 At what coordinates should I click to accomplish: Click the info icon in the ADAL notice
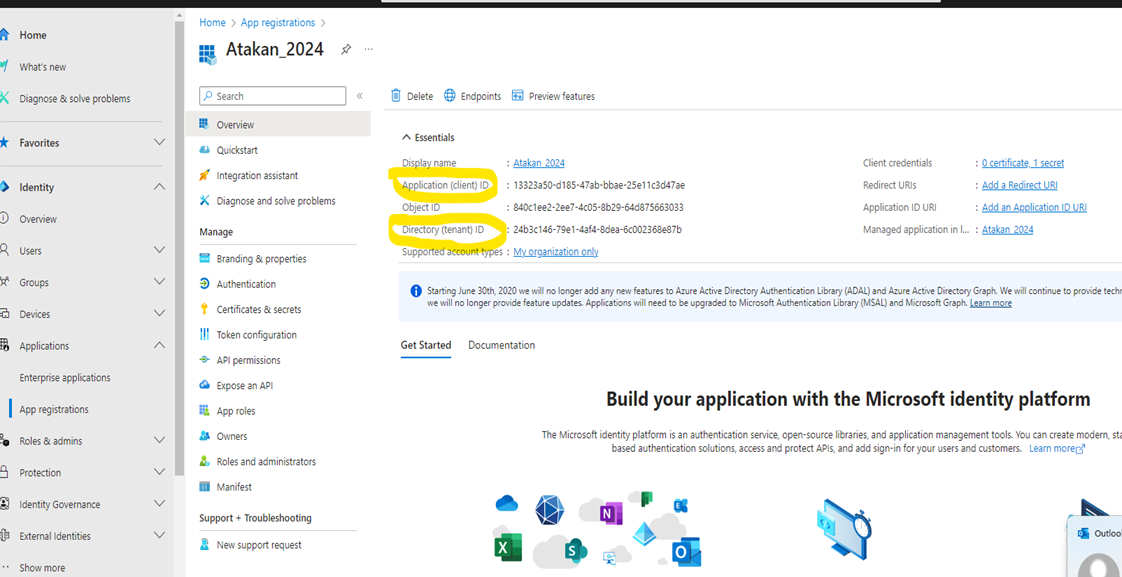tap(416, 291)
